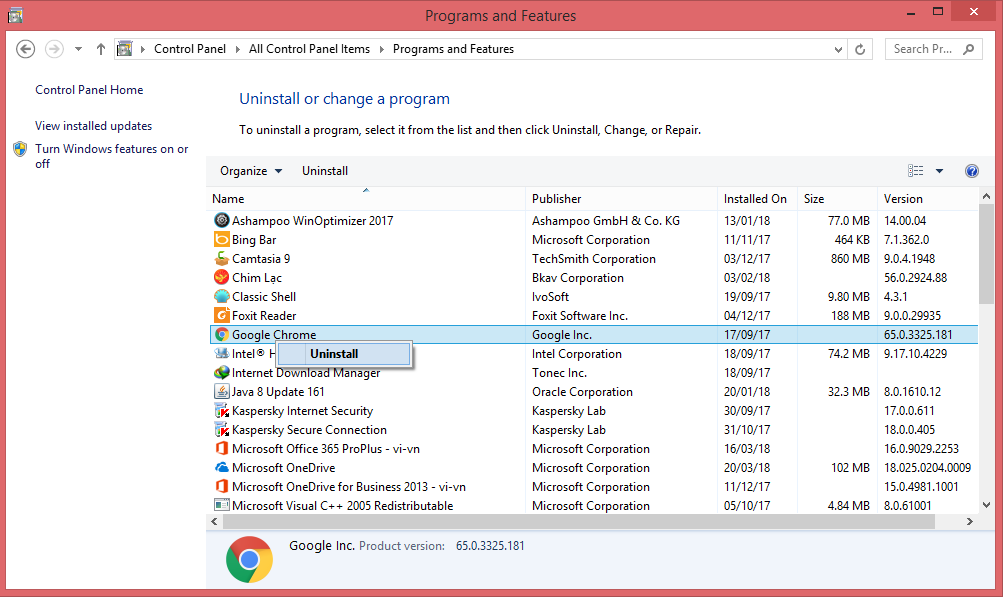This screenshot has width=1003, height=597.
Task: Select the Kaspersky Internet Security icon
Action: (222, 411)
